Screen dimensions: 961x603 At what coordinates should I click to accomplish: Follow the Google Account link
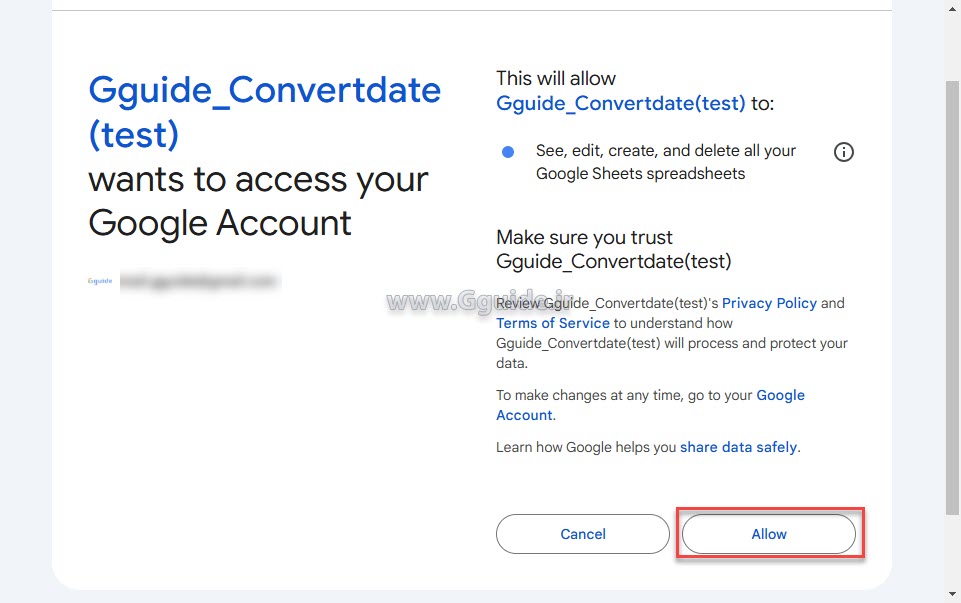coord(780,395)
